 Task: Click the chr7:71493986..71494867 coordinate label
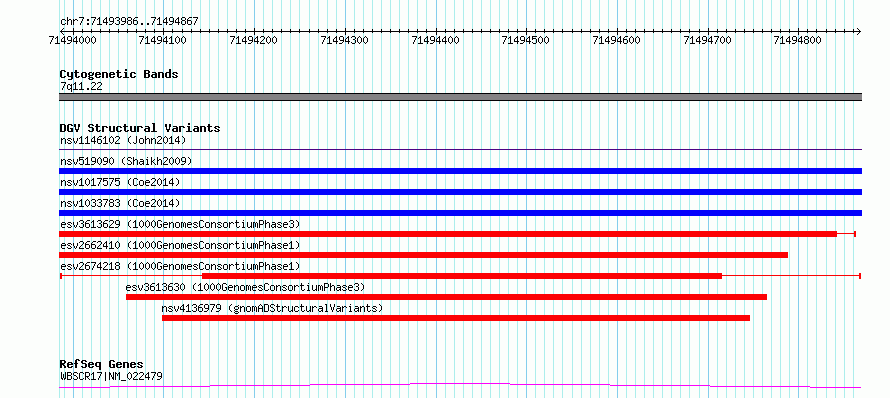[x=129, y=22]
